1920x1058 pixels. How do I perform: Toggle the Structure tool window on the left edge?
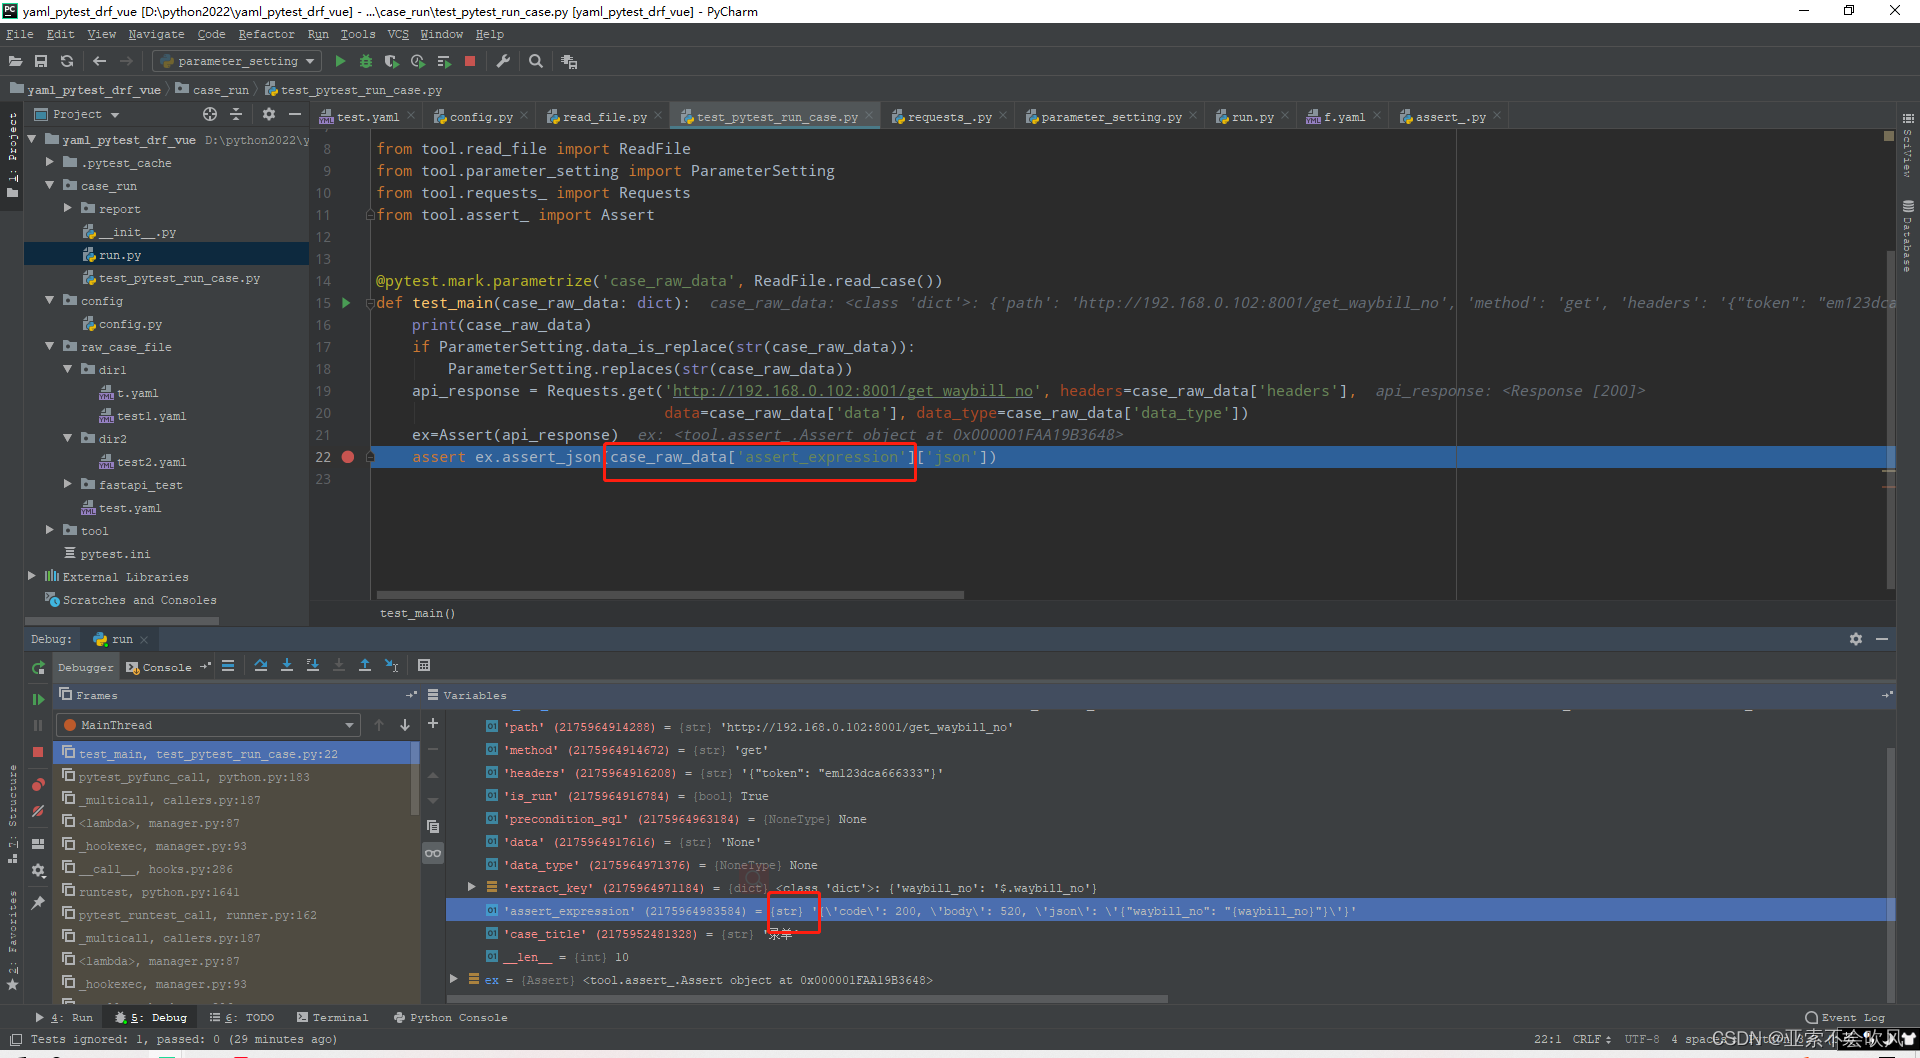12,813
